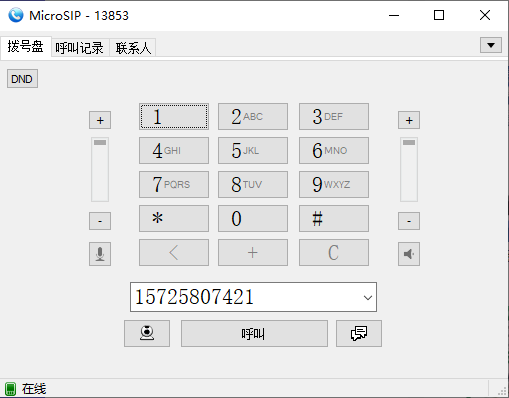Increase speaker volume with right + button
The width and height of the screenshot is (509, 398).
pyautogui.click(x=409, y=120)
